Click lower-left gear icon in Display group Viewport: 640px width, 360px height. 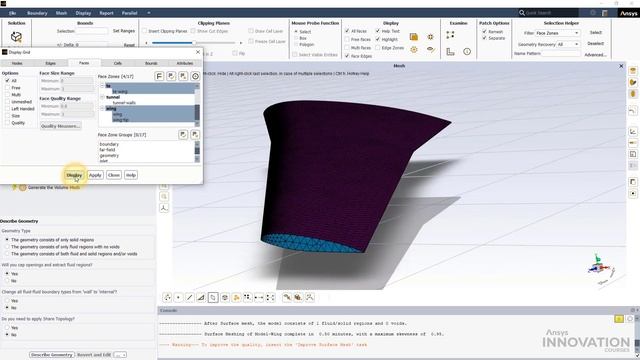tap(413, 49)
